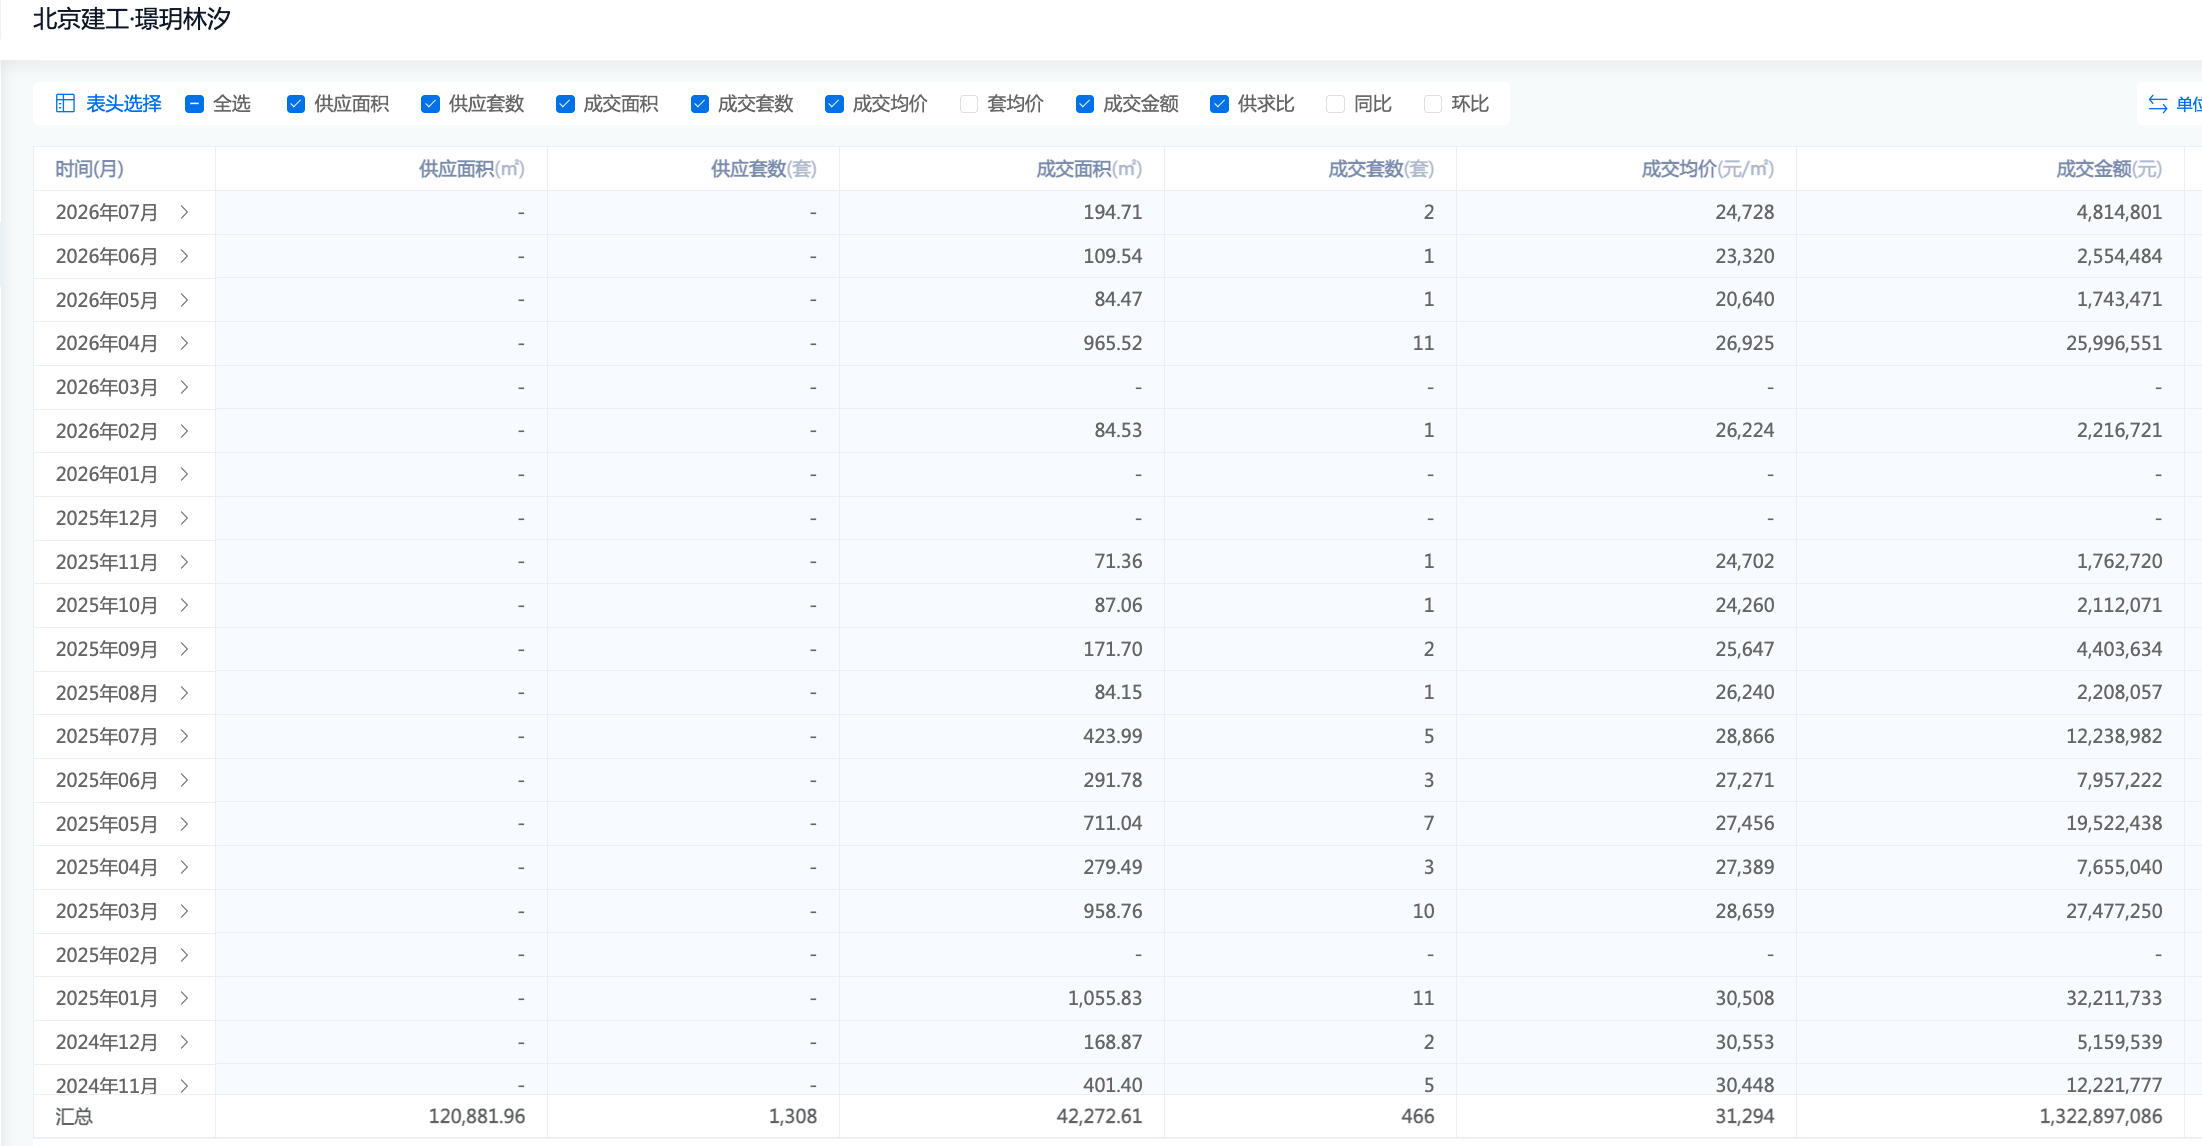Enable the 环比 checkbox

point(1433,104)
